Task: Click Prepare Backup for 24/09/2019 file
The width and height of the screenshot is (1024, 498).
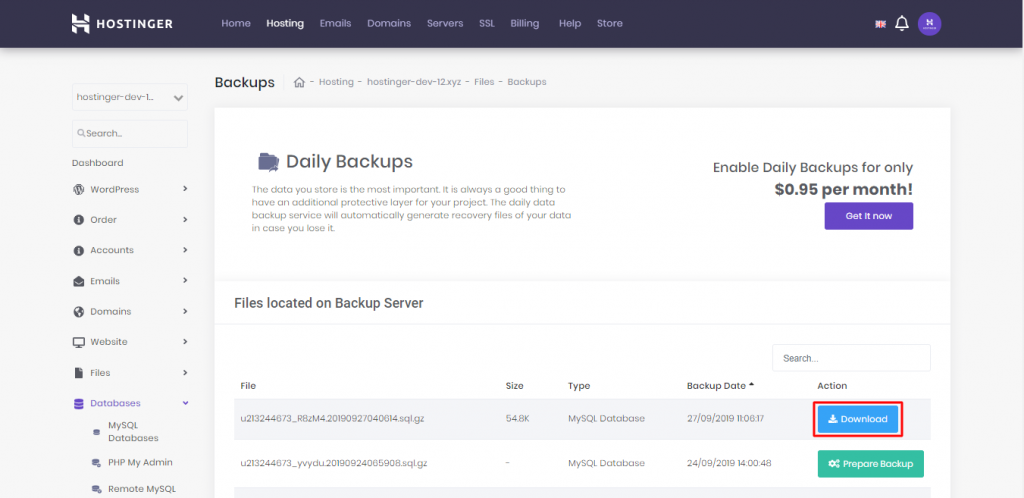Action: click(871, 463)
